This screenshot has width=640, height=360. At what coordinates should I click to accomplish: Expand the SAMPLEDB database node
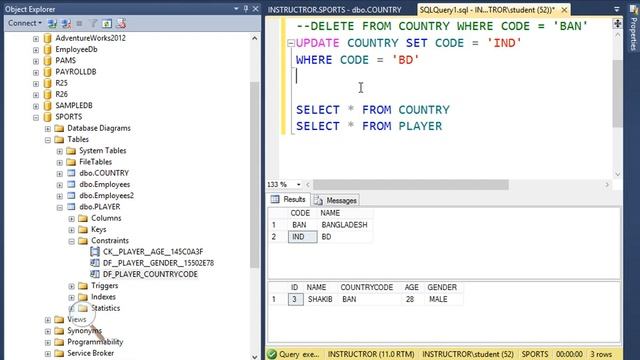tap(36, 106)
